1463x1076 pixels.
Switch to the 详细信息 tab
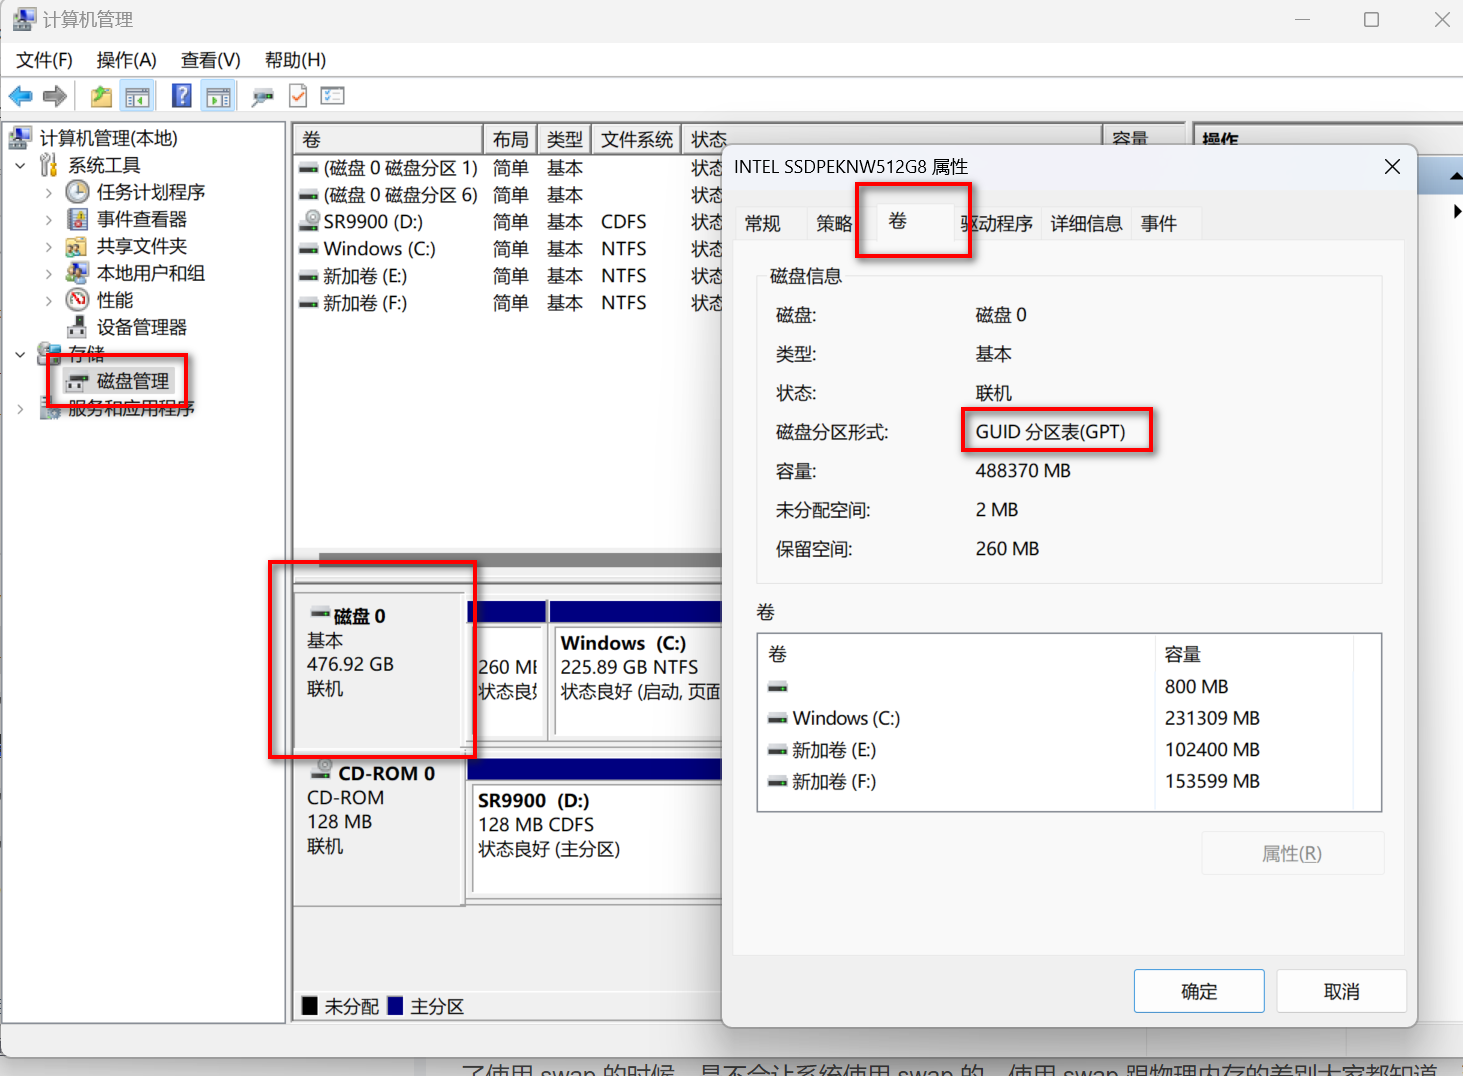(x=1086, y=223)
